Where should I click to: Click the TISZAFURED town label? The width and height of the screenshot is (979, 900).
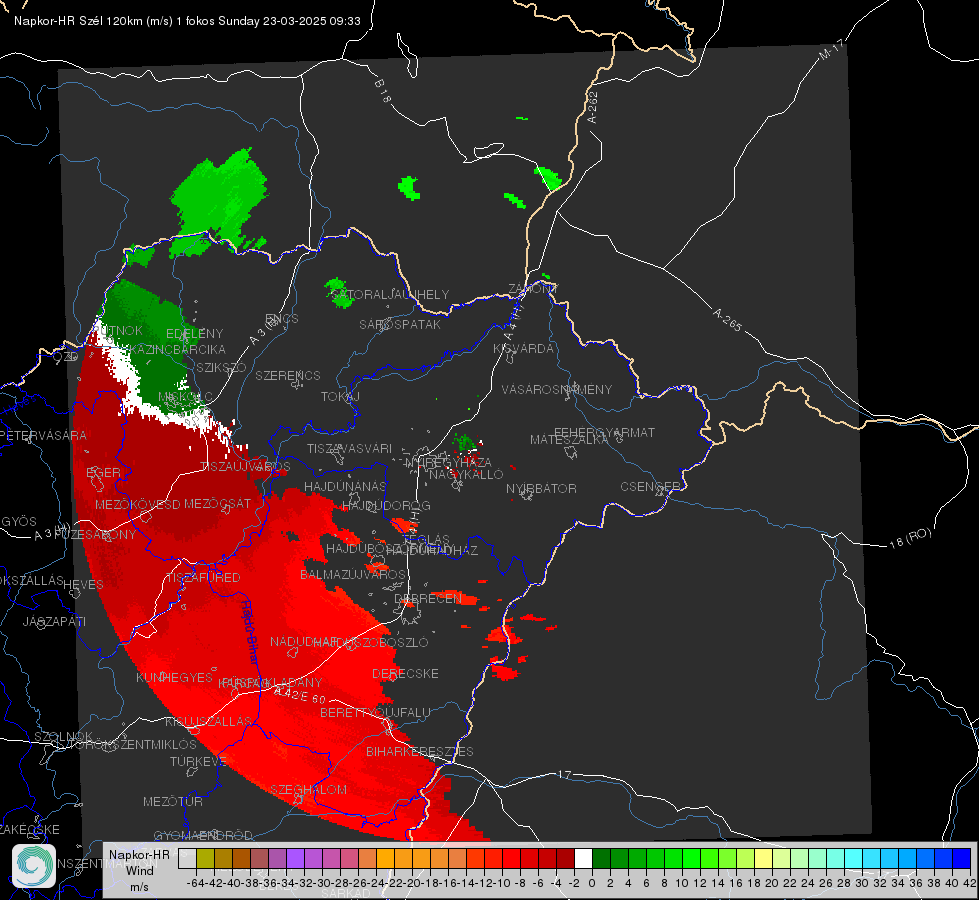(203, 578)
